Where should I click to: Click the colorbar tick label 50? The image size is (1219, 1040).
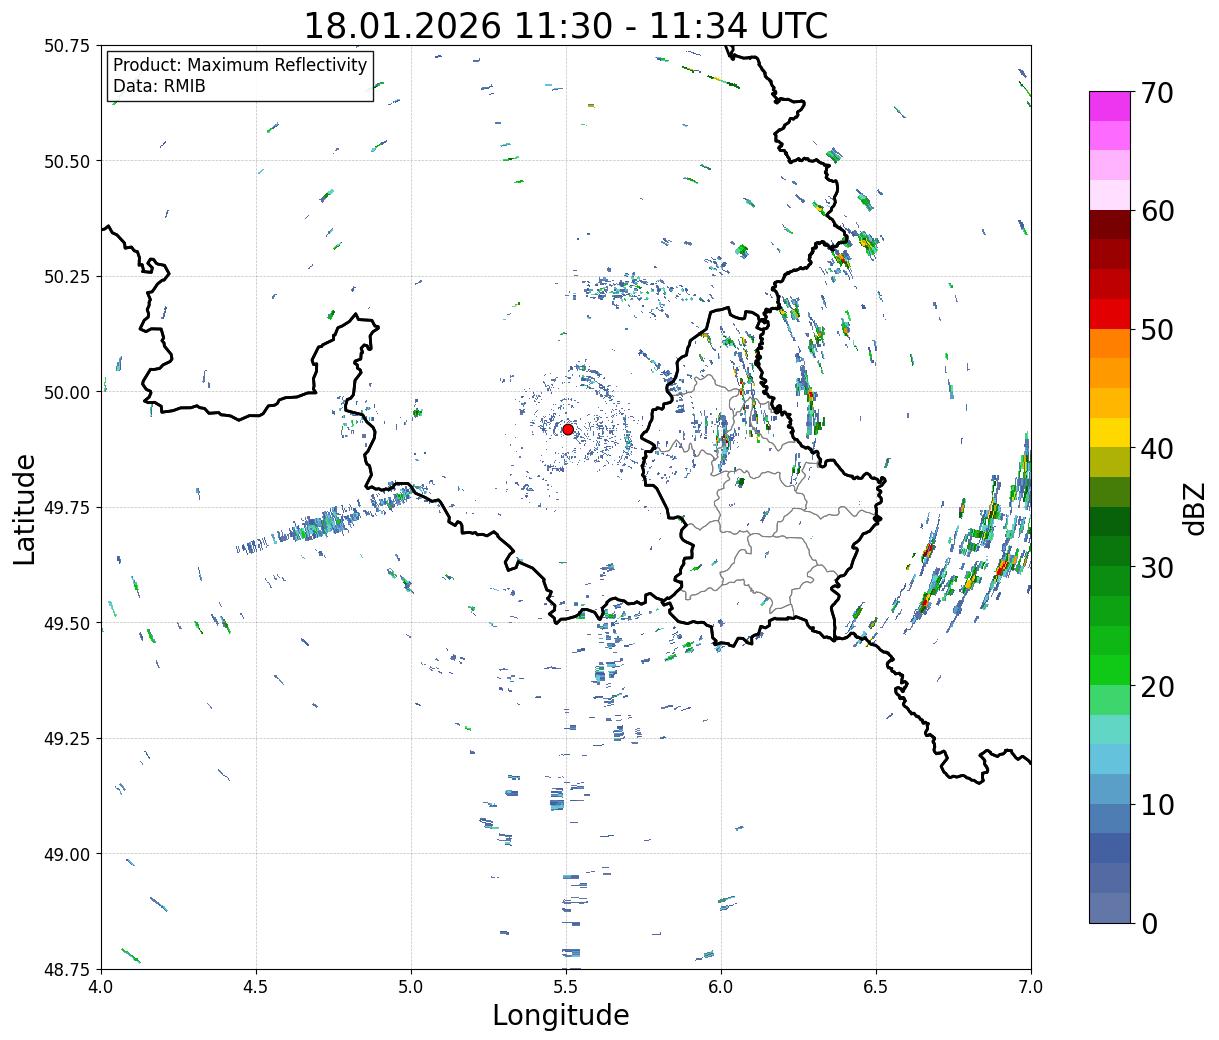point(1157,330)
